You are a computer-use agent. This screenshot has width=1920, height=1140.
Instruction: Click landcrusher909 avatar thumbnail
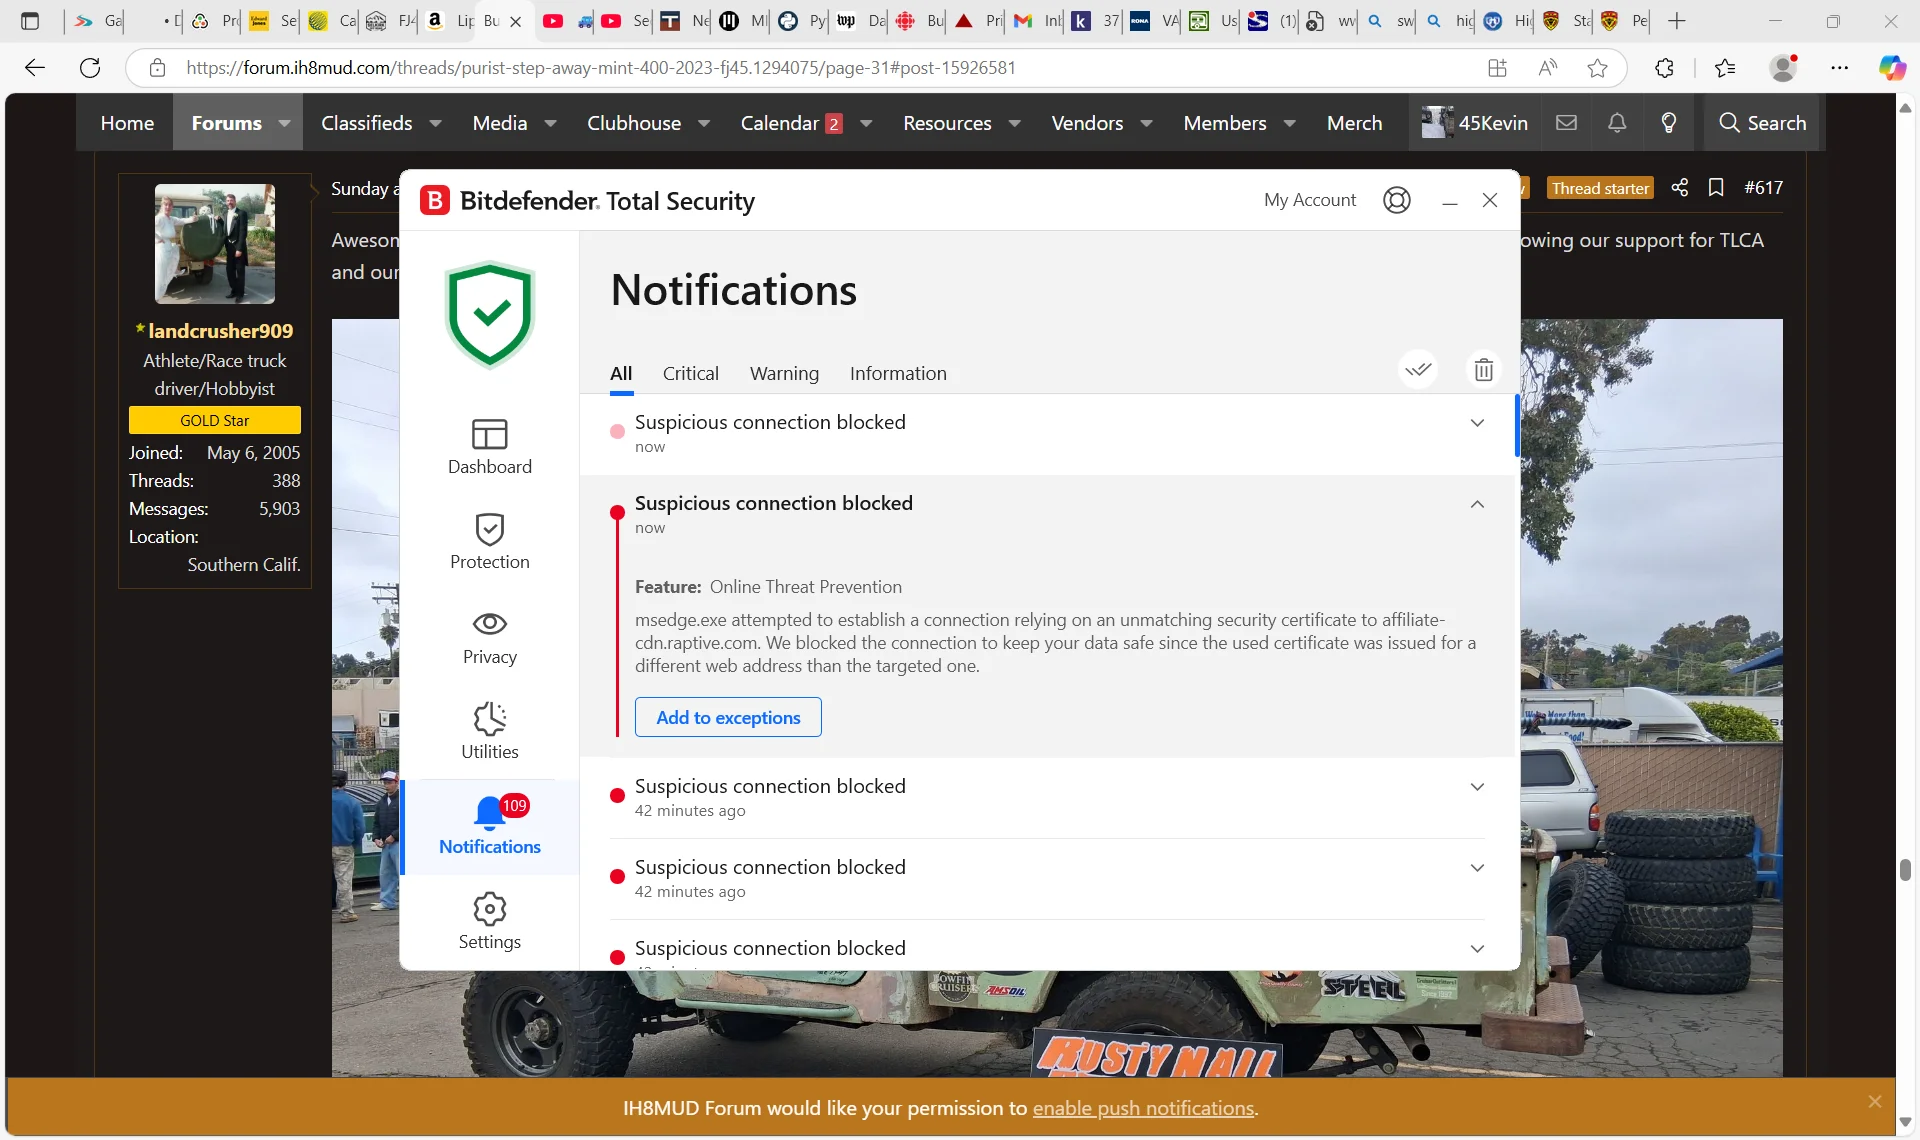click(x=215, y=243)
